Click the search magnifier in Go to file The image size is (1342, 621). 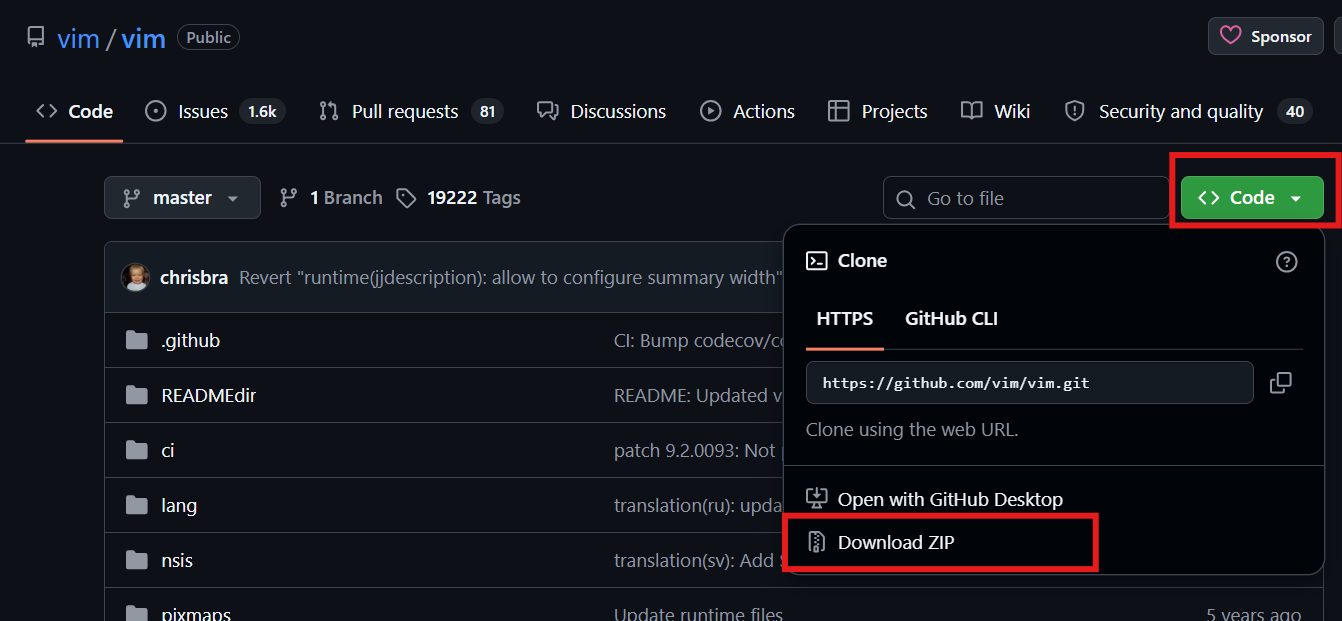906,199
